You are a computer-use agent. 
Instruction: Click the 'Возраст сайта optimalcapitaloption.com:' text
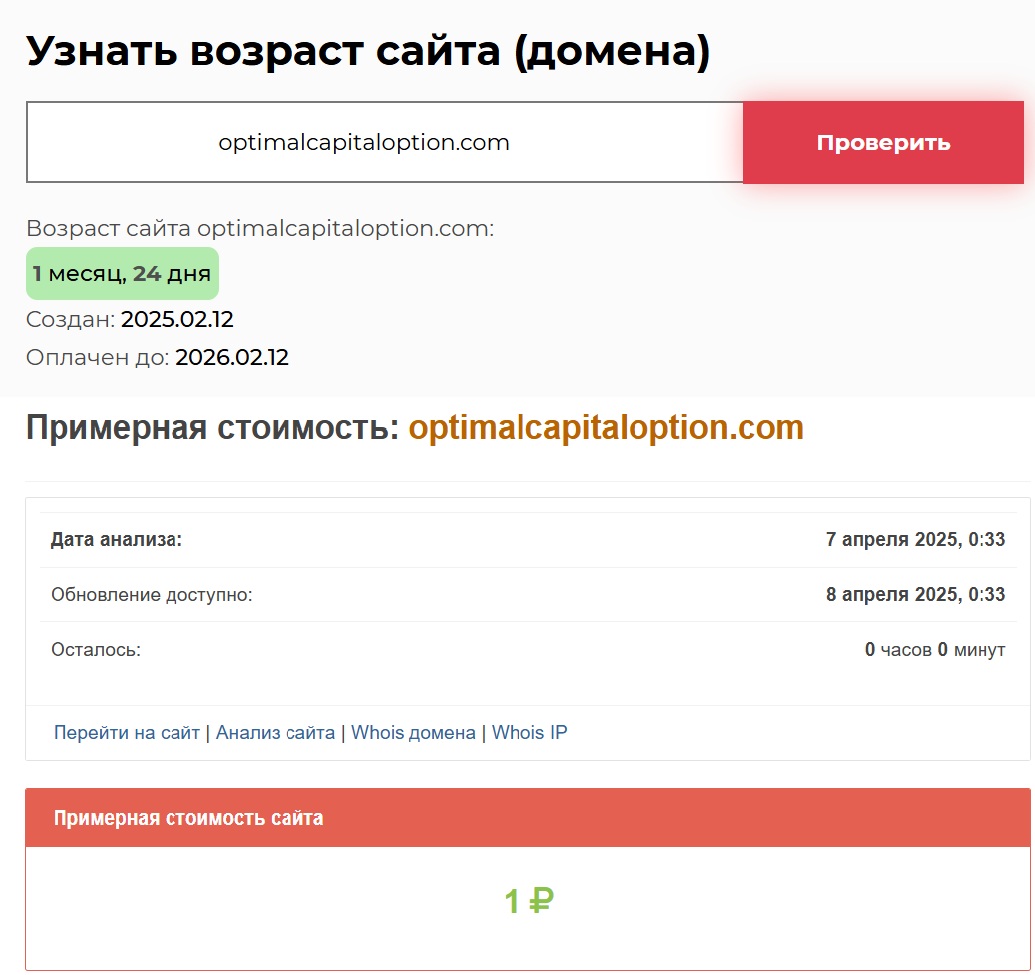(x=260, y=229)
